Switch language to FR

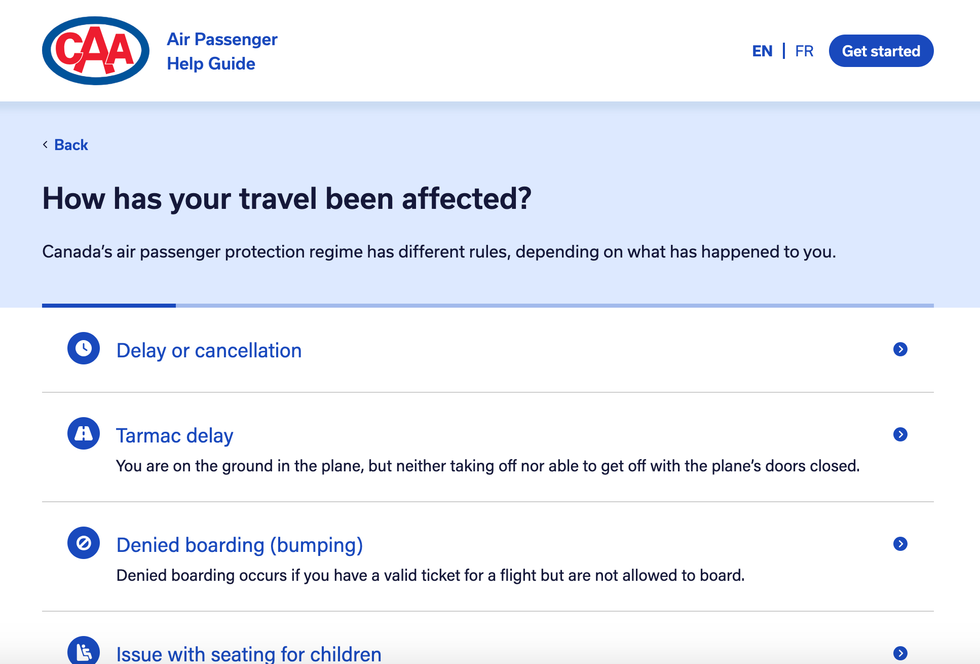[804, 51]
